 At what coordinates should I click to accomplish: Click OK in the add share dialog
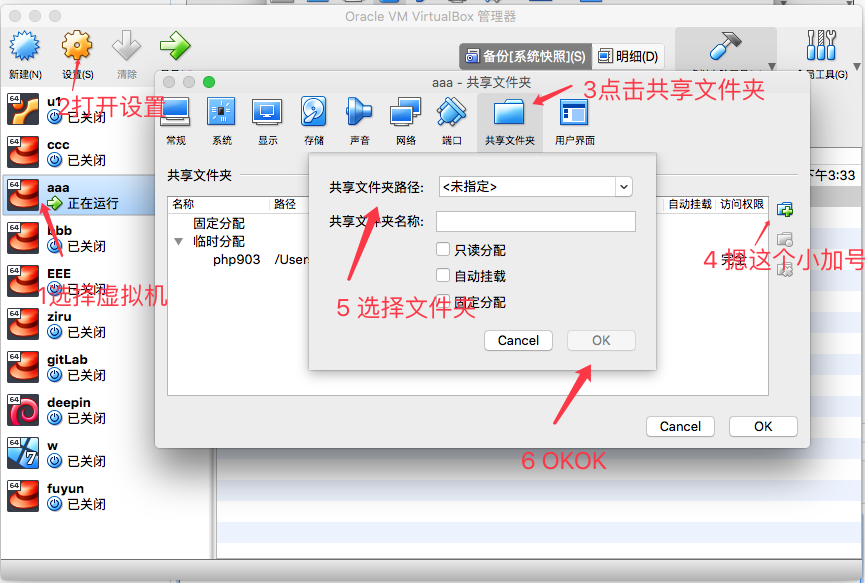coord(601,340)
